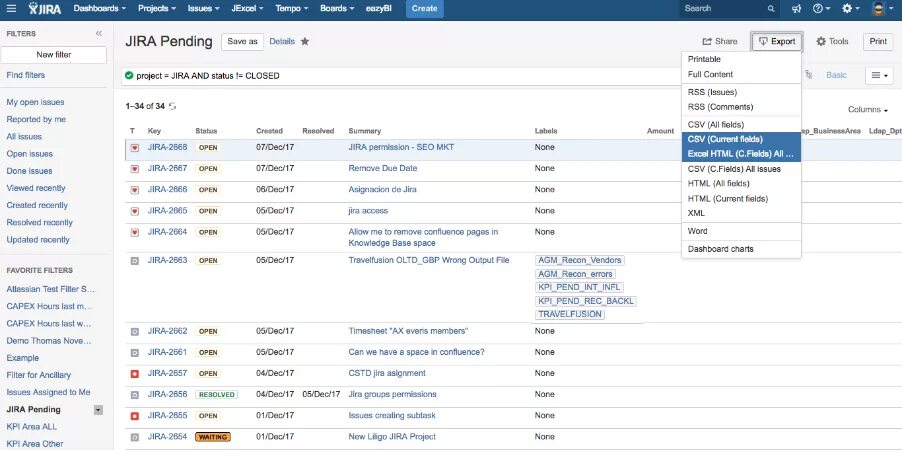Click the JQL query input field
This screenshot has width=902, height=450.
click(x=403, y=76)
